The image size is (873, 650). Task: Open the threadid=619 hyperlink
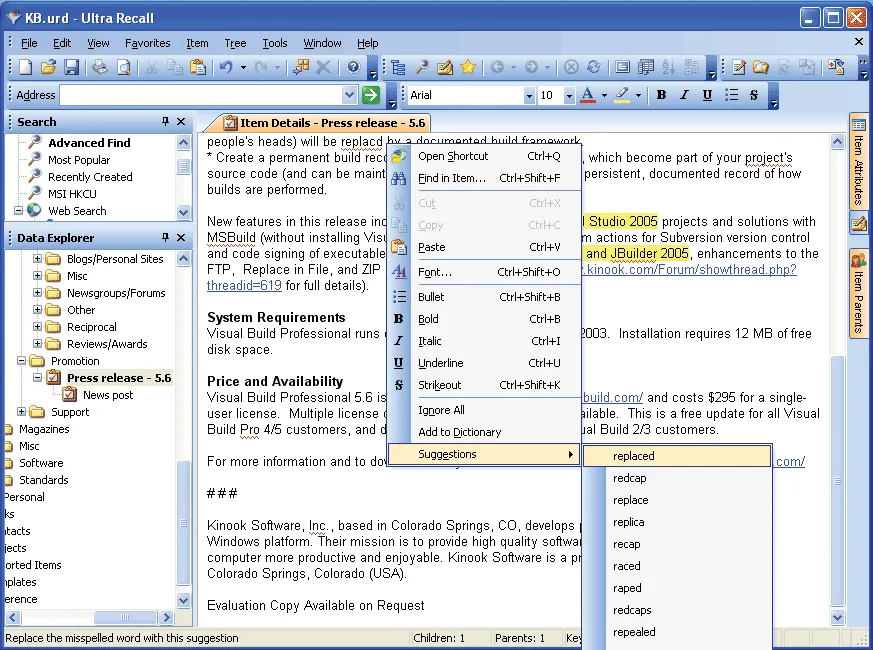pos(244,286)
